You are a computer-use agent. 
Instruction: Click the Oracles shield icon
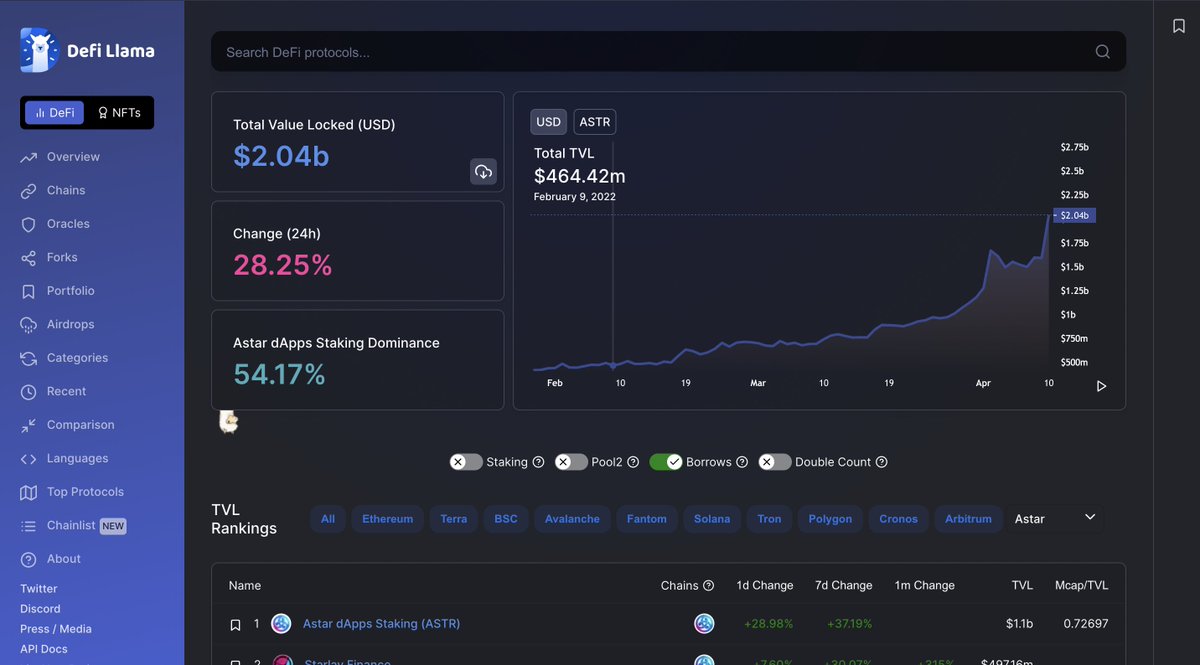coord(28,224)
